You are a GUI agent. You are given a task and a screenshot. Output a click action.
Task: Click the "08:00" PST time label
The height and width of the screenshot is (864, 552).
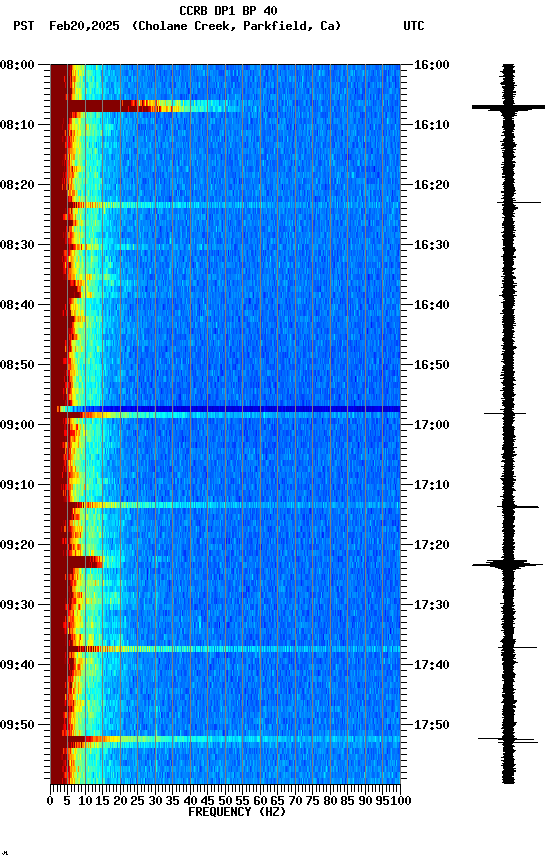(17, 65)
